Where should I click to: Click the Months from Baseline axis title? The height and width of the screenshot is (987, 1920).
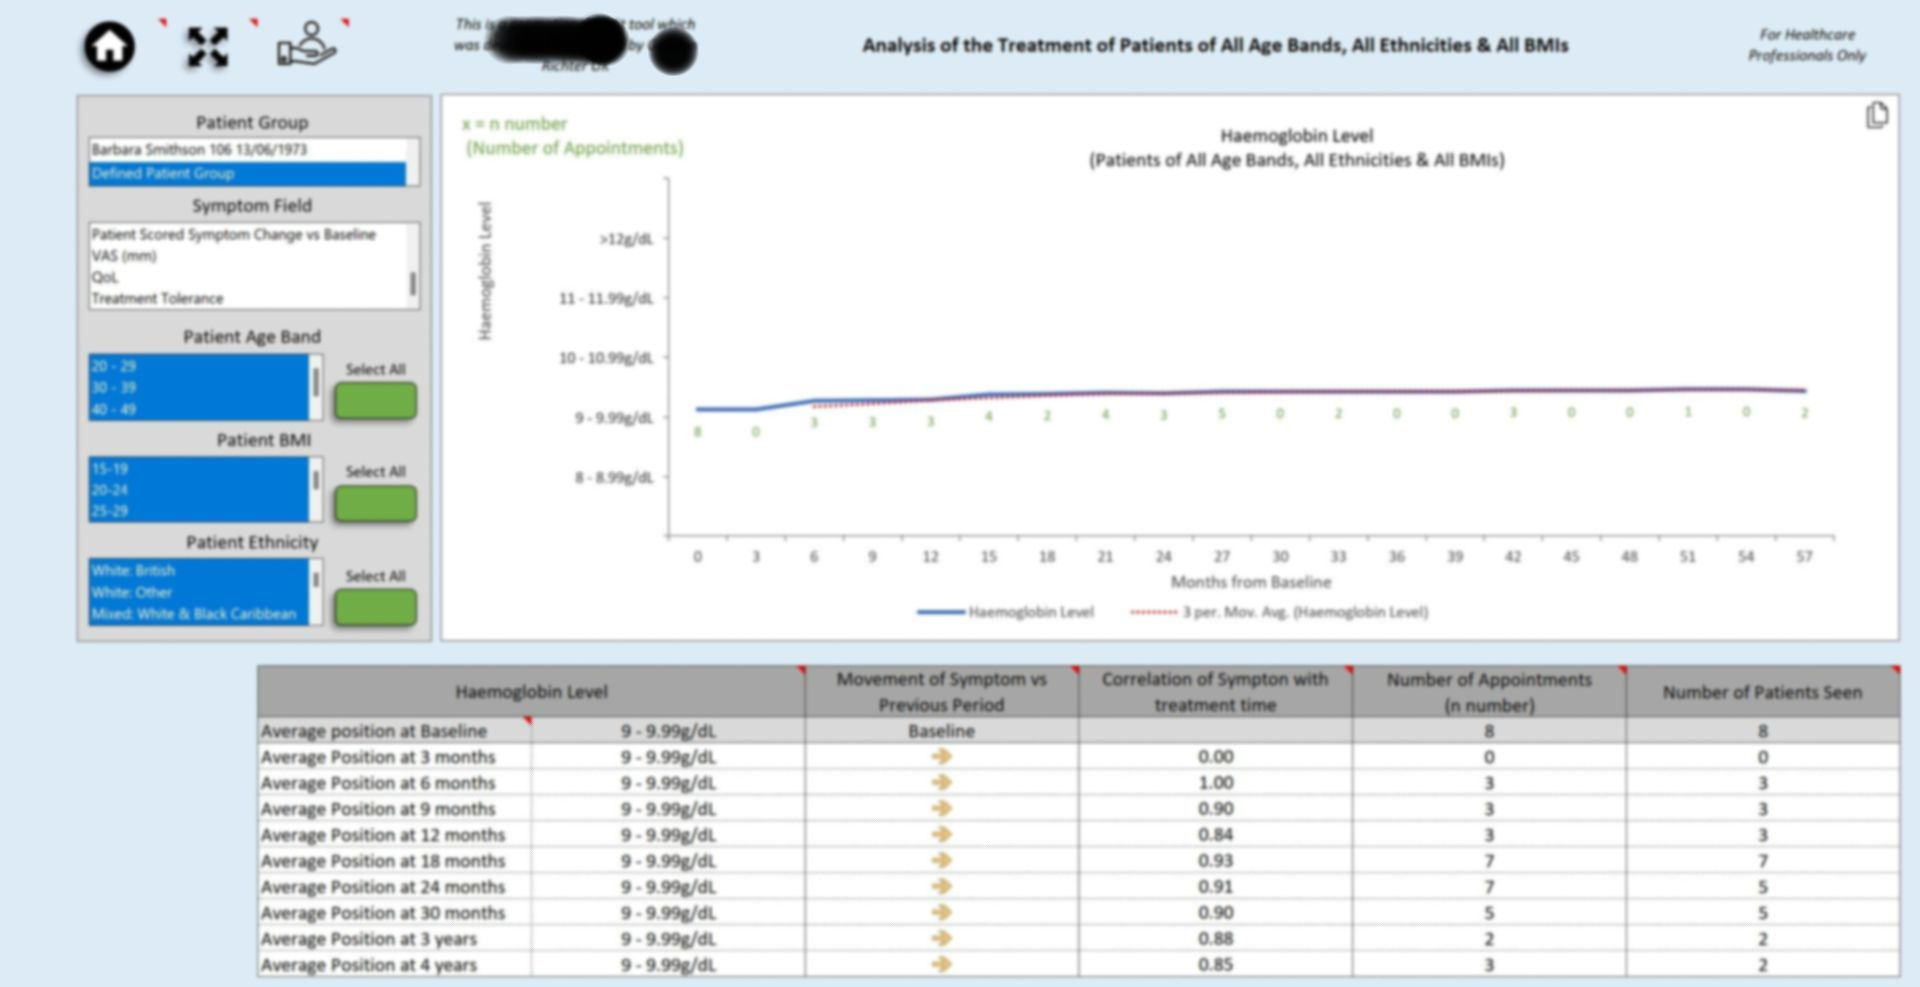click(x=1251, y=582)
